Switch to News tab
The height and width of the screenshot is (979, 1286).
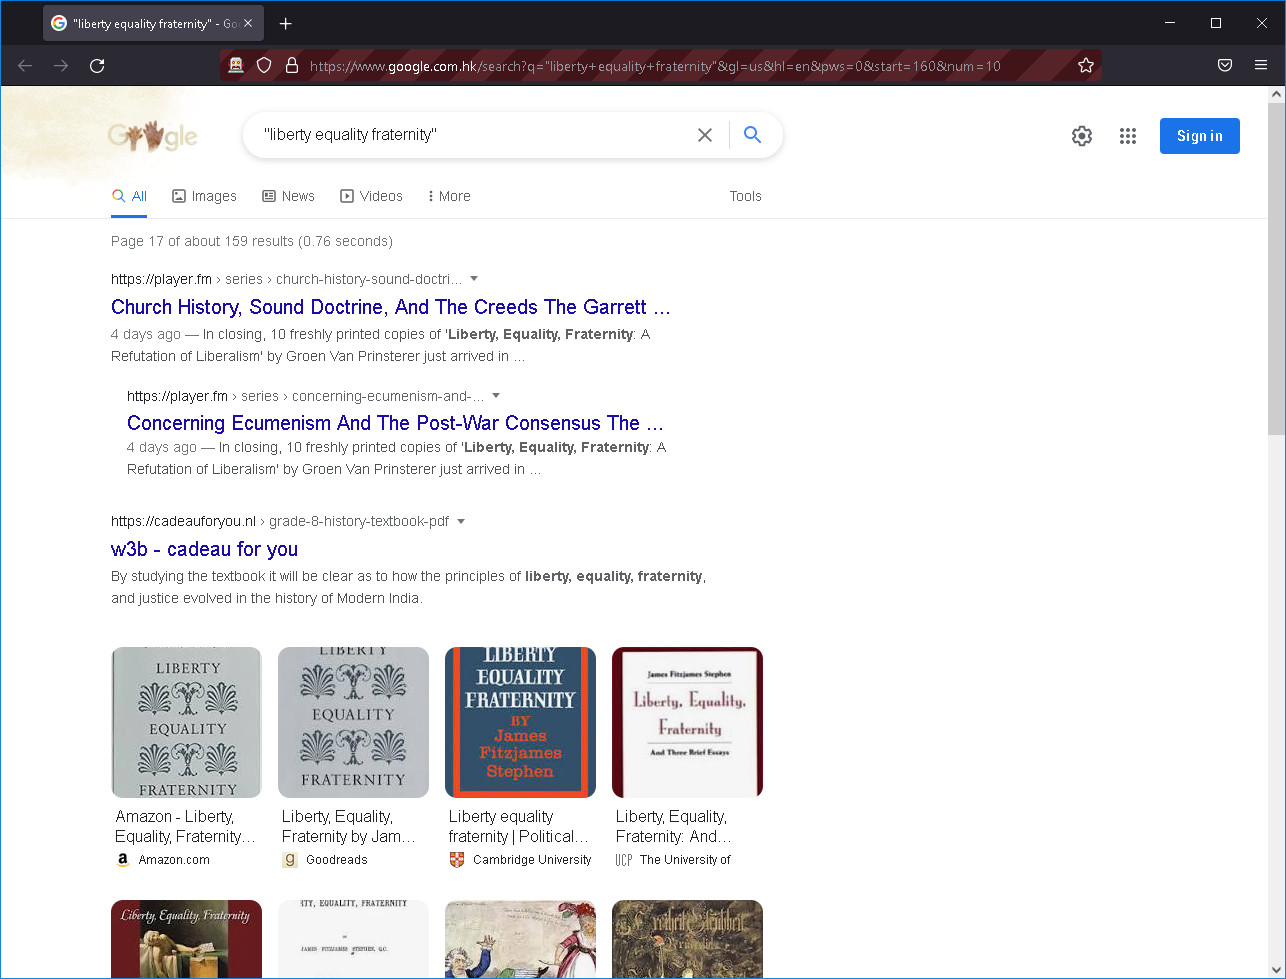[288, 196]
